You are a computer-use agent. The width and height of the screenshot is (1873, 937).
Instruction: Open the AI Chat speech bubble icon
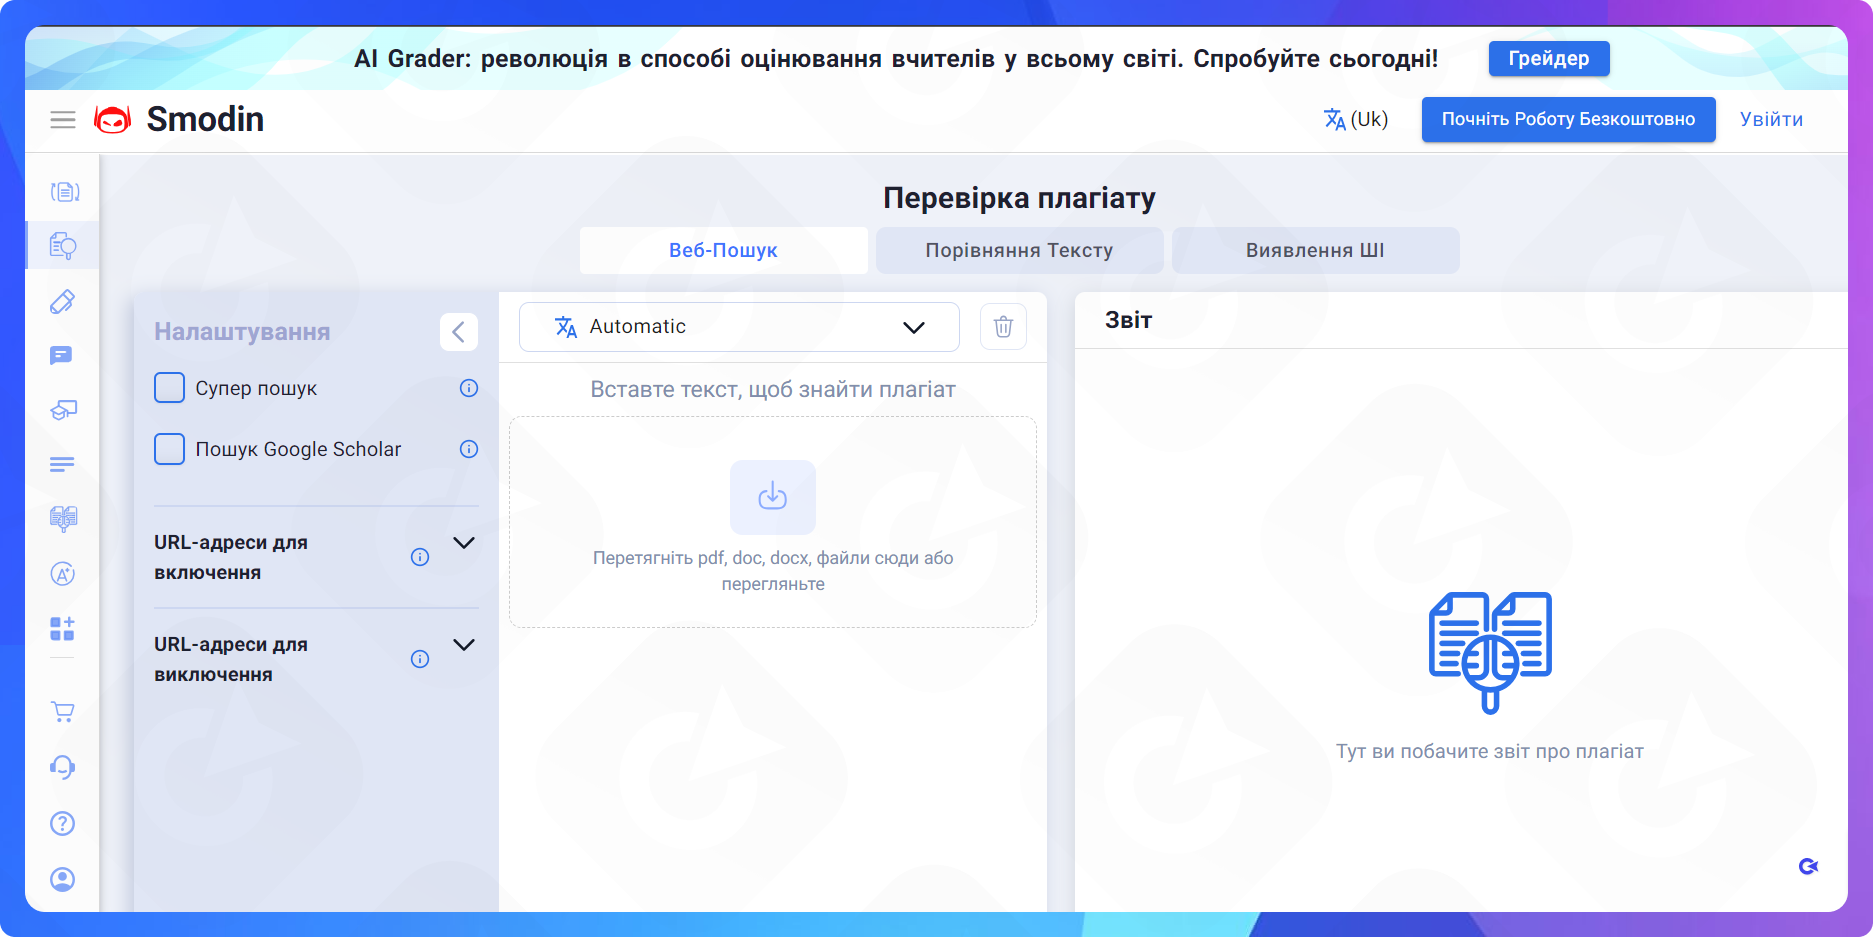[x=62, y=355]
